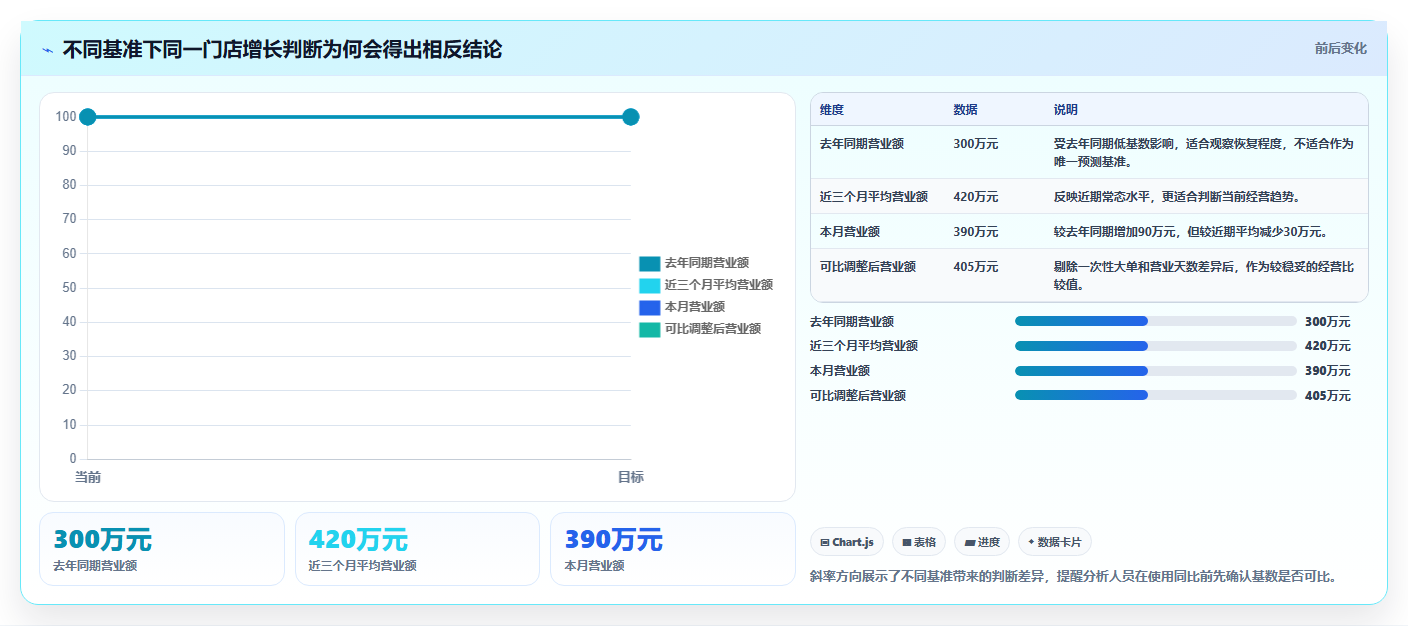The width and height of the screenshot is (1408, 626).
Task: Select the 数据卡片 tag chip
Action: (1054, 542)
